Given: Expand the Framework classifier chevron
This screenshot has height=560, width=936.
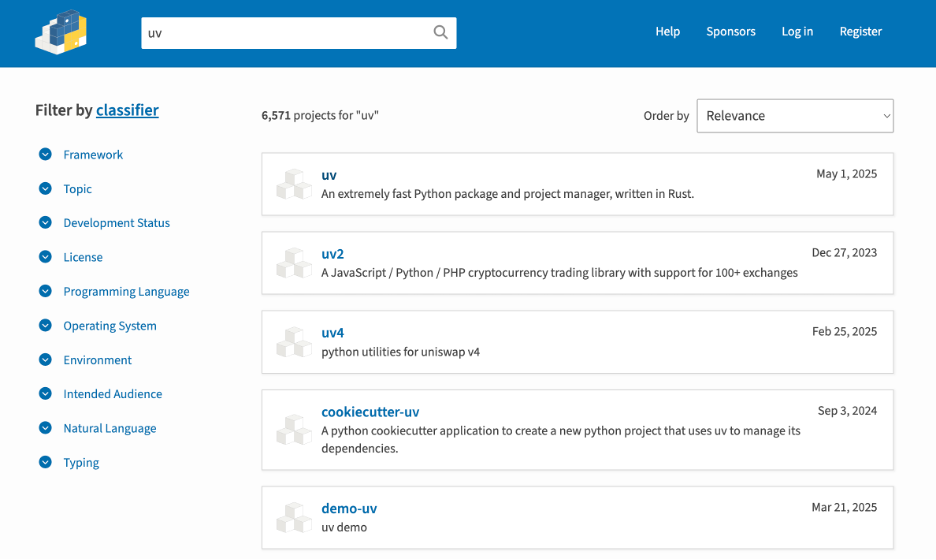Looking at the screenshot, I should (x=45, y=154).
